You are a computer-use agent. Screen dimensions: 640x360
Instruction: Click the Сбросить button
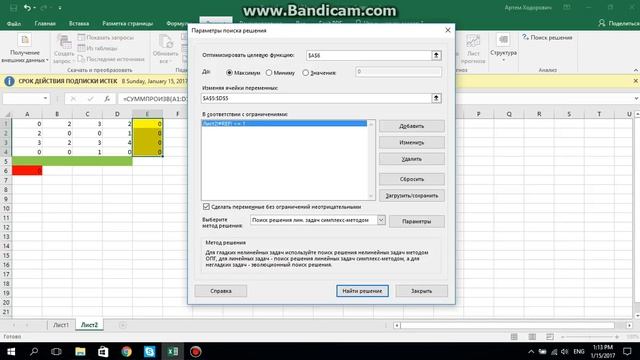tap(411, 179)
